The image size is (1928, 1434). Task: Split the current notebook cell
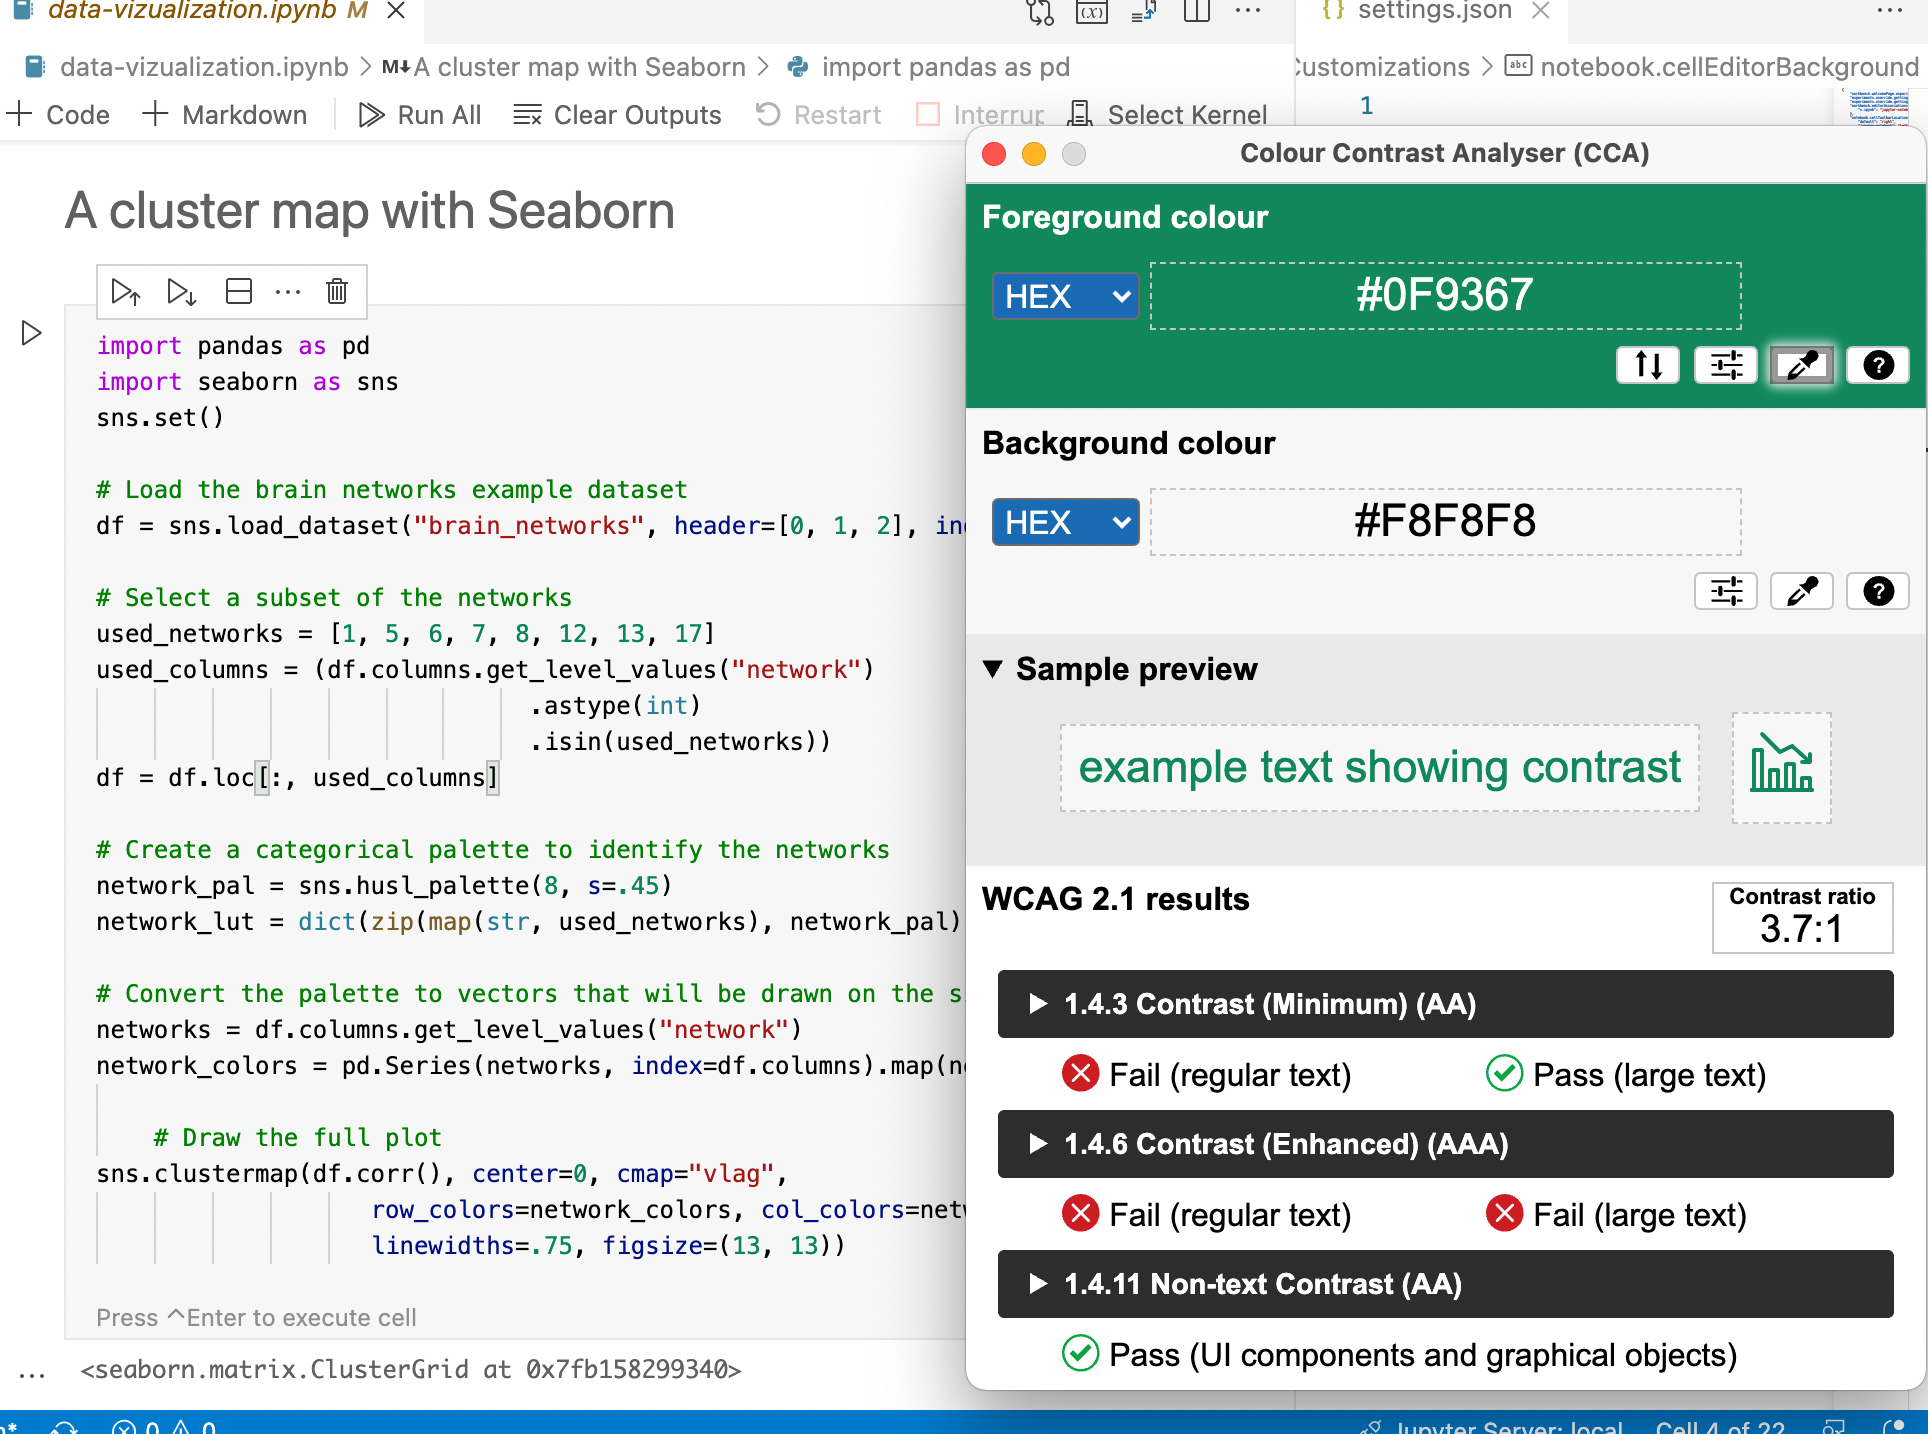[238, 291]
